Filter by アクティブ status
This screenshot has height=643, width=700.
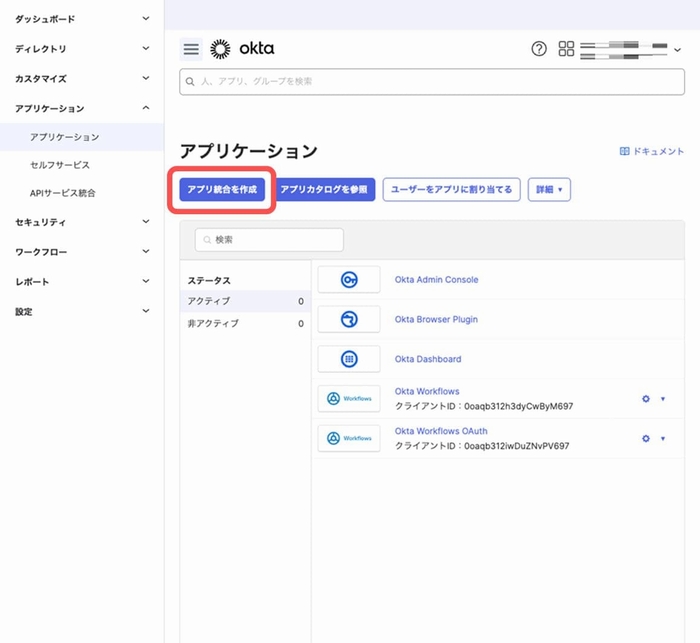pyautogui.click(x=246, y=301)
